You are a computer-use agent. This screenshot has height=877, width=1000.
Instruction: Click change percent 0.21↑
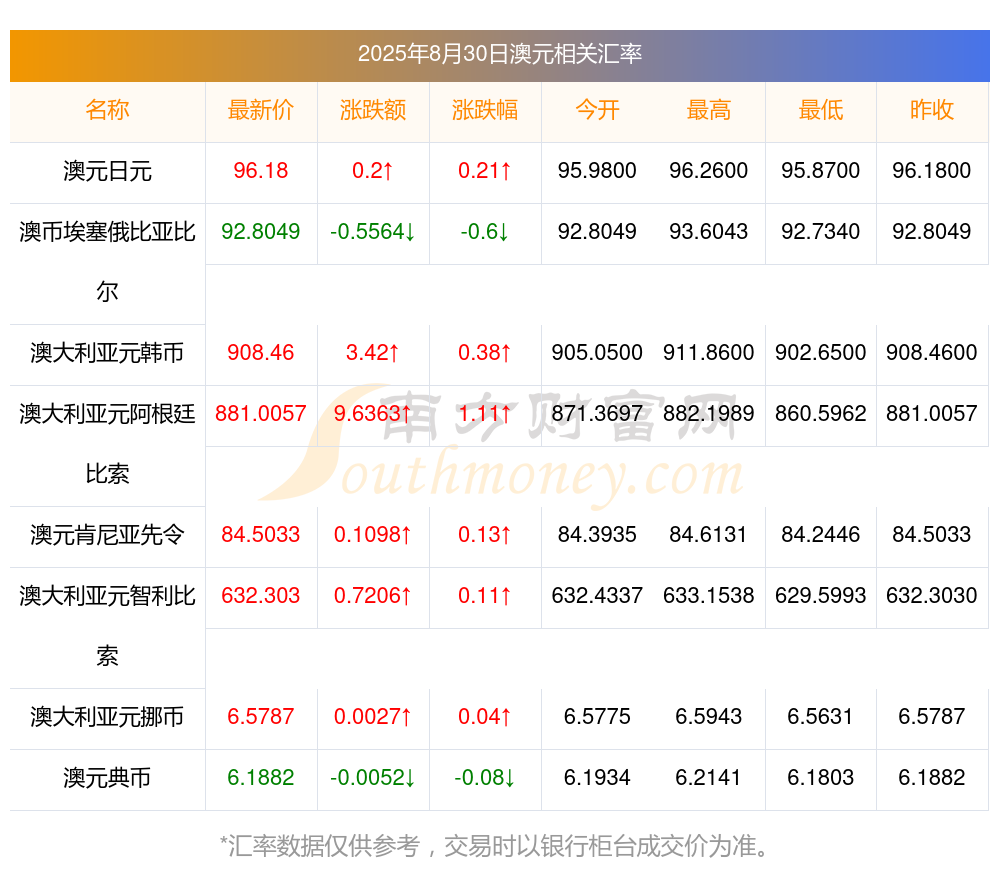485,171
